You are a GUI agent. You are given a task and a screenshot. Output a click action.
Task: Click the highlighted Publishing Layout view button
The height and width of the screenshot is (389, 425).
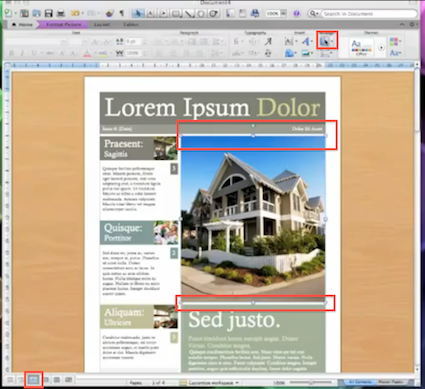[x=34, y=380]
